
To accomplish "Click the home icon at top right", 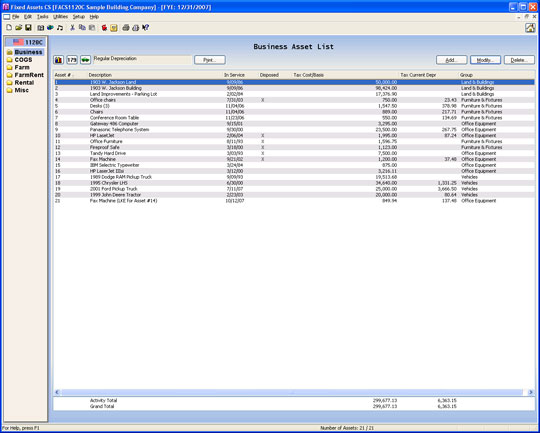I will [x=530, y=28].
